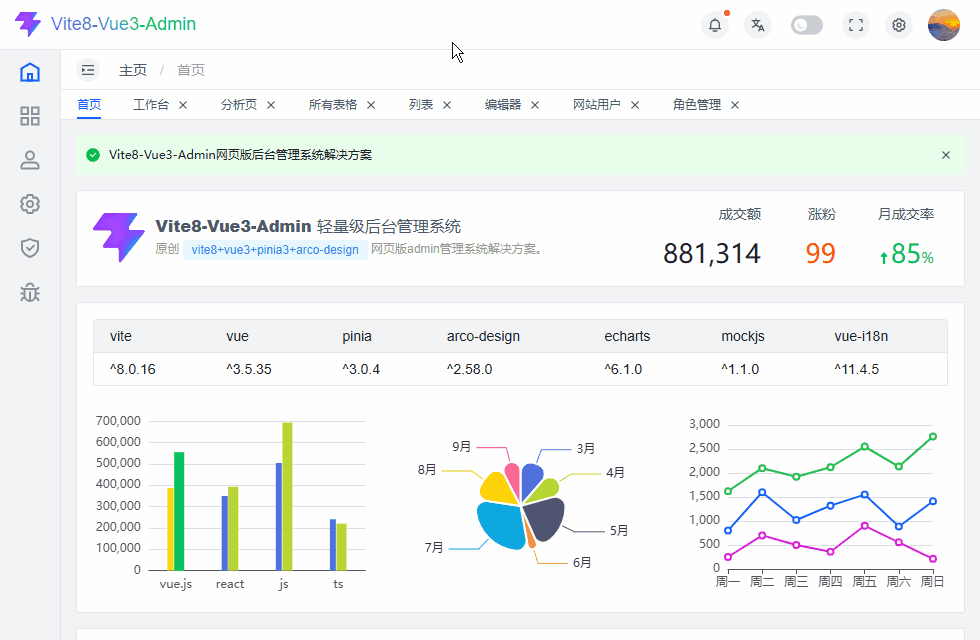Open the bug sidebar icon

click(30, 292)
